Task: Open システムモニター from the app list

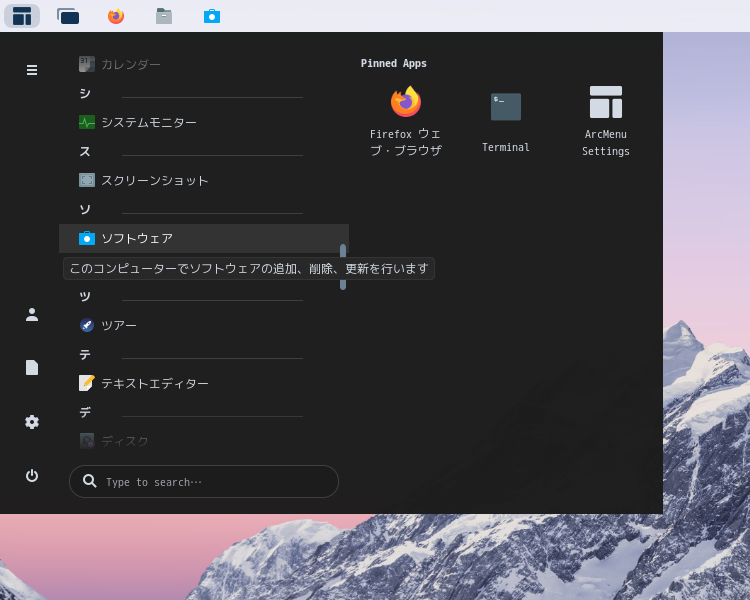Action: point(204,122)
